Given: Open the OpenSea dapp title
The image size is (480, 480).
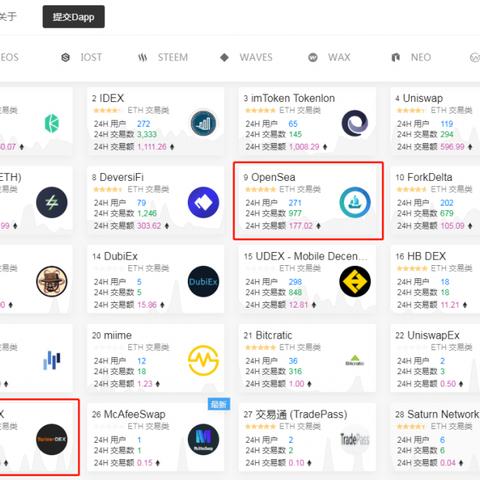Looking at the screenshot, I should click(x=273, y=177).
